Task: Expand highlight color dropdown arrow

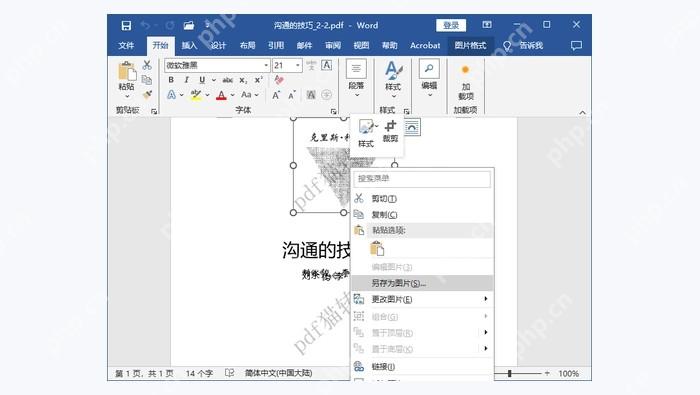Action: pos(207,95)
